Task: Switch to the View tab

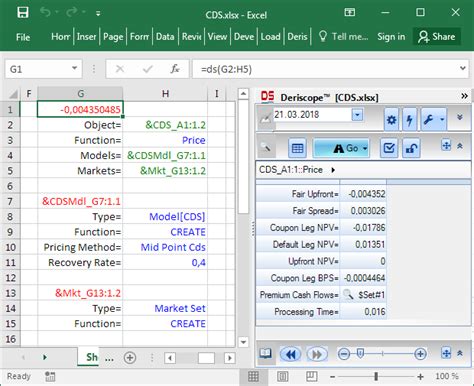Action: [x=217, y=37]
